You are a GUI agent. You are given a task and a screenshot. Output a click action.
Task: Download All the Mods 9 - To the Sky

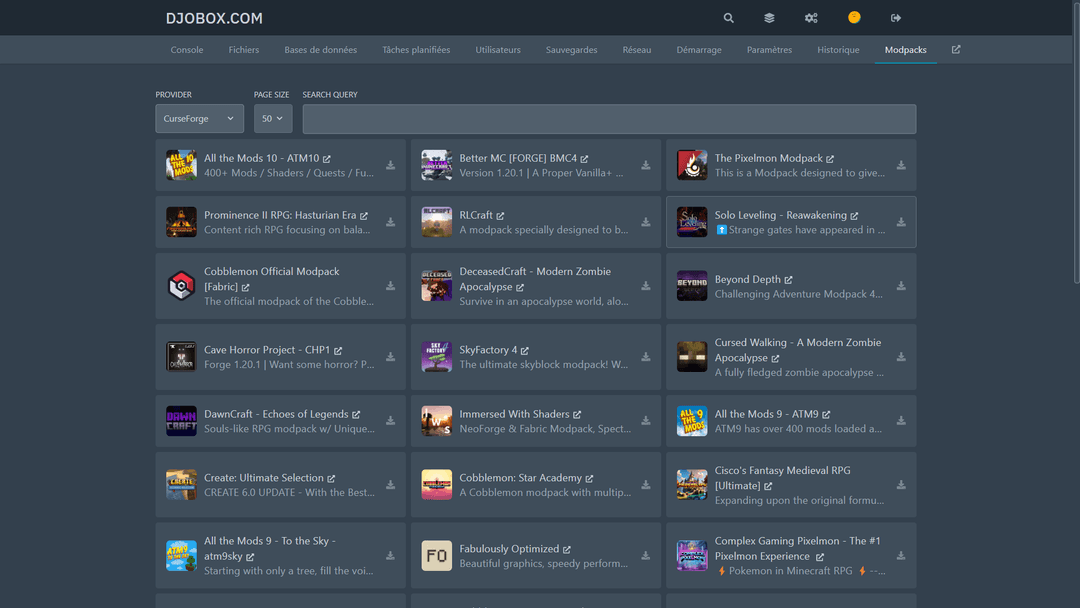pyautogui.click(x=391, y=556)
